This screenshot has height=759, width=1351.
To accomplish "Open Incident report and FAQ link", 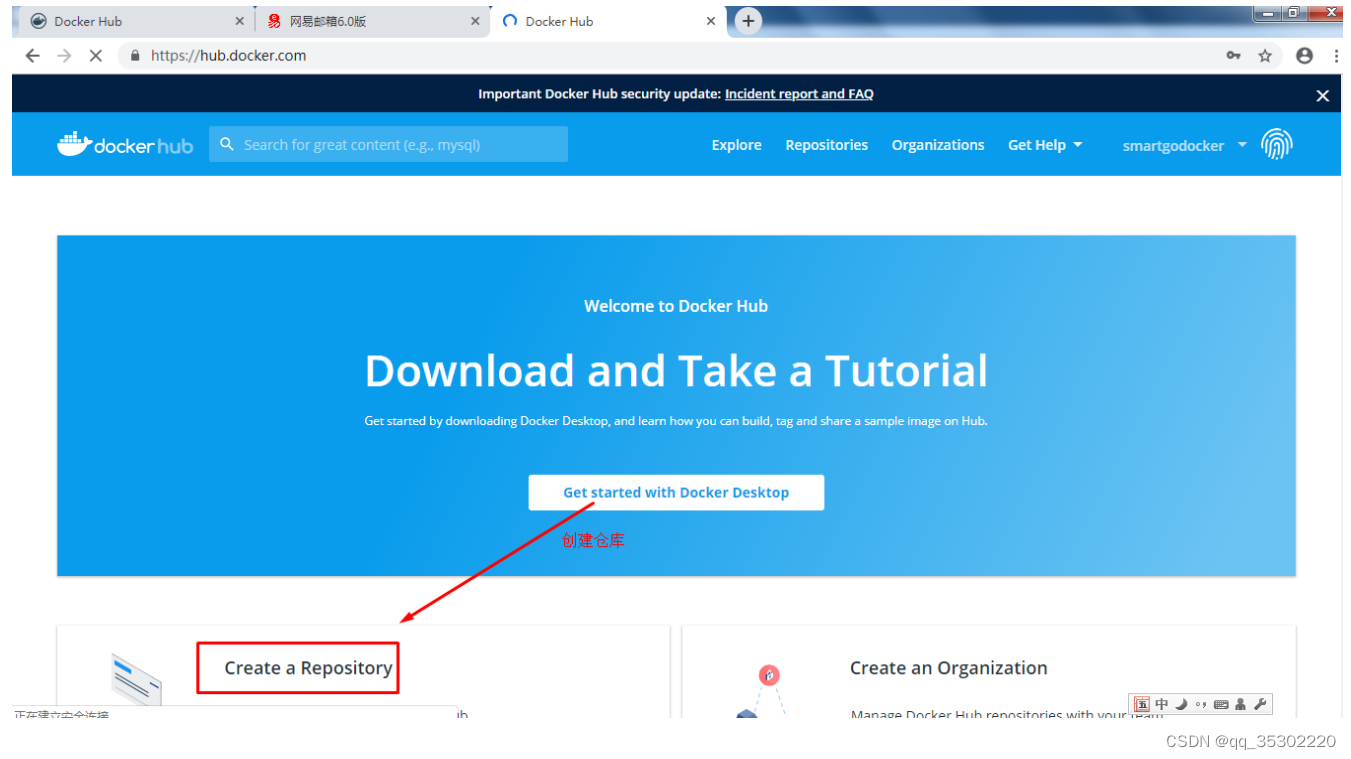I will coord(799,94).
